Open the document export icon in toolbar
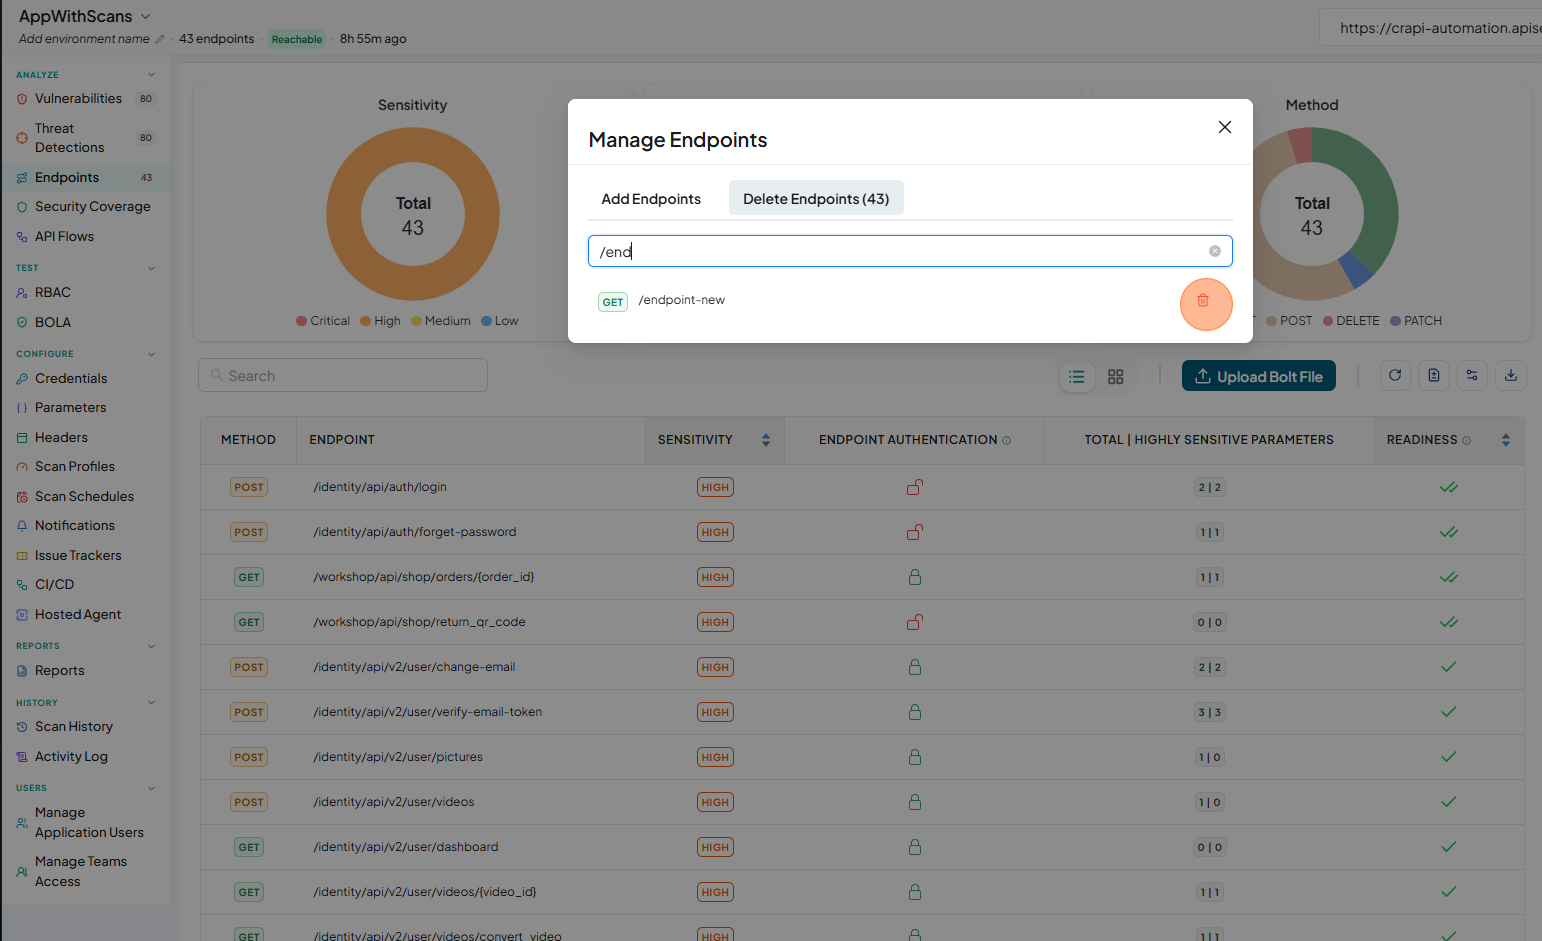Viewport: 1542px width, 941px height. click(x=1434, y=376)
